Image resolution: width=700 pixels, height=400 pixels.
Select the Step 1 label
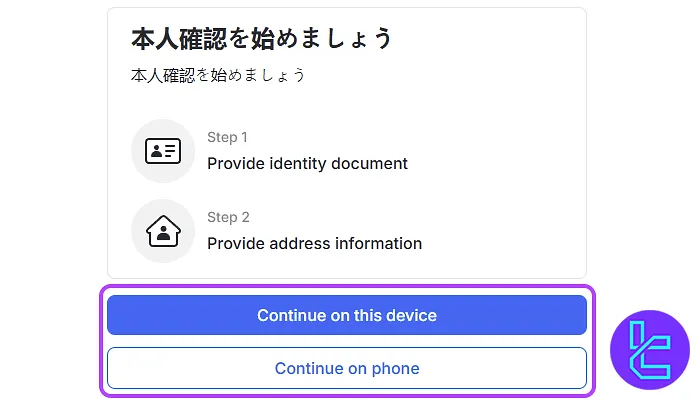click(227, 137)
